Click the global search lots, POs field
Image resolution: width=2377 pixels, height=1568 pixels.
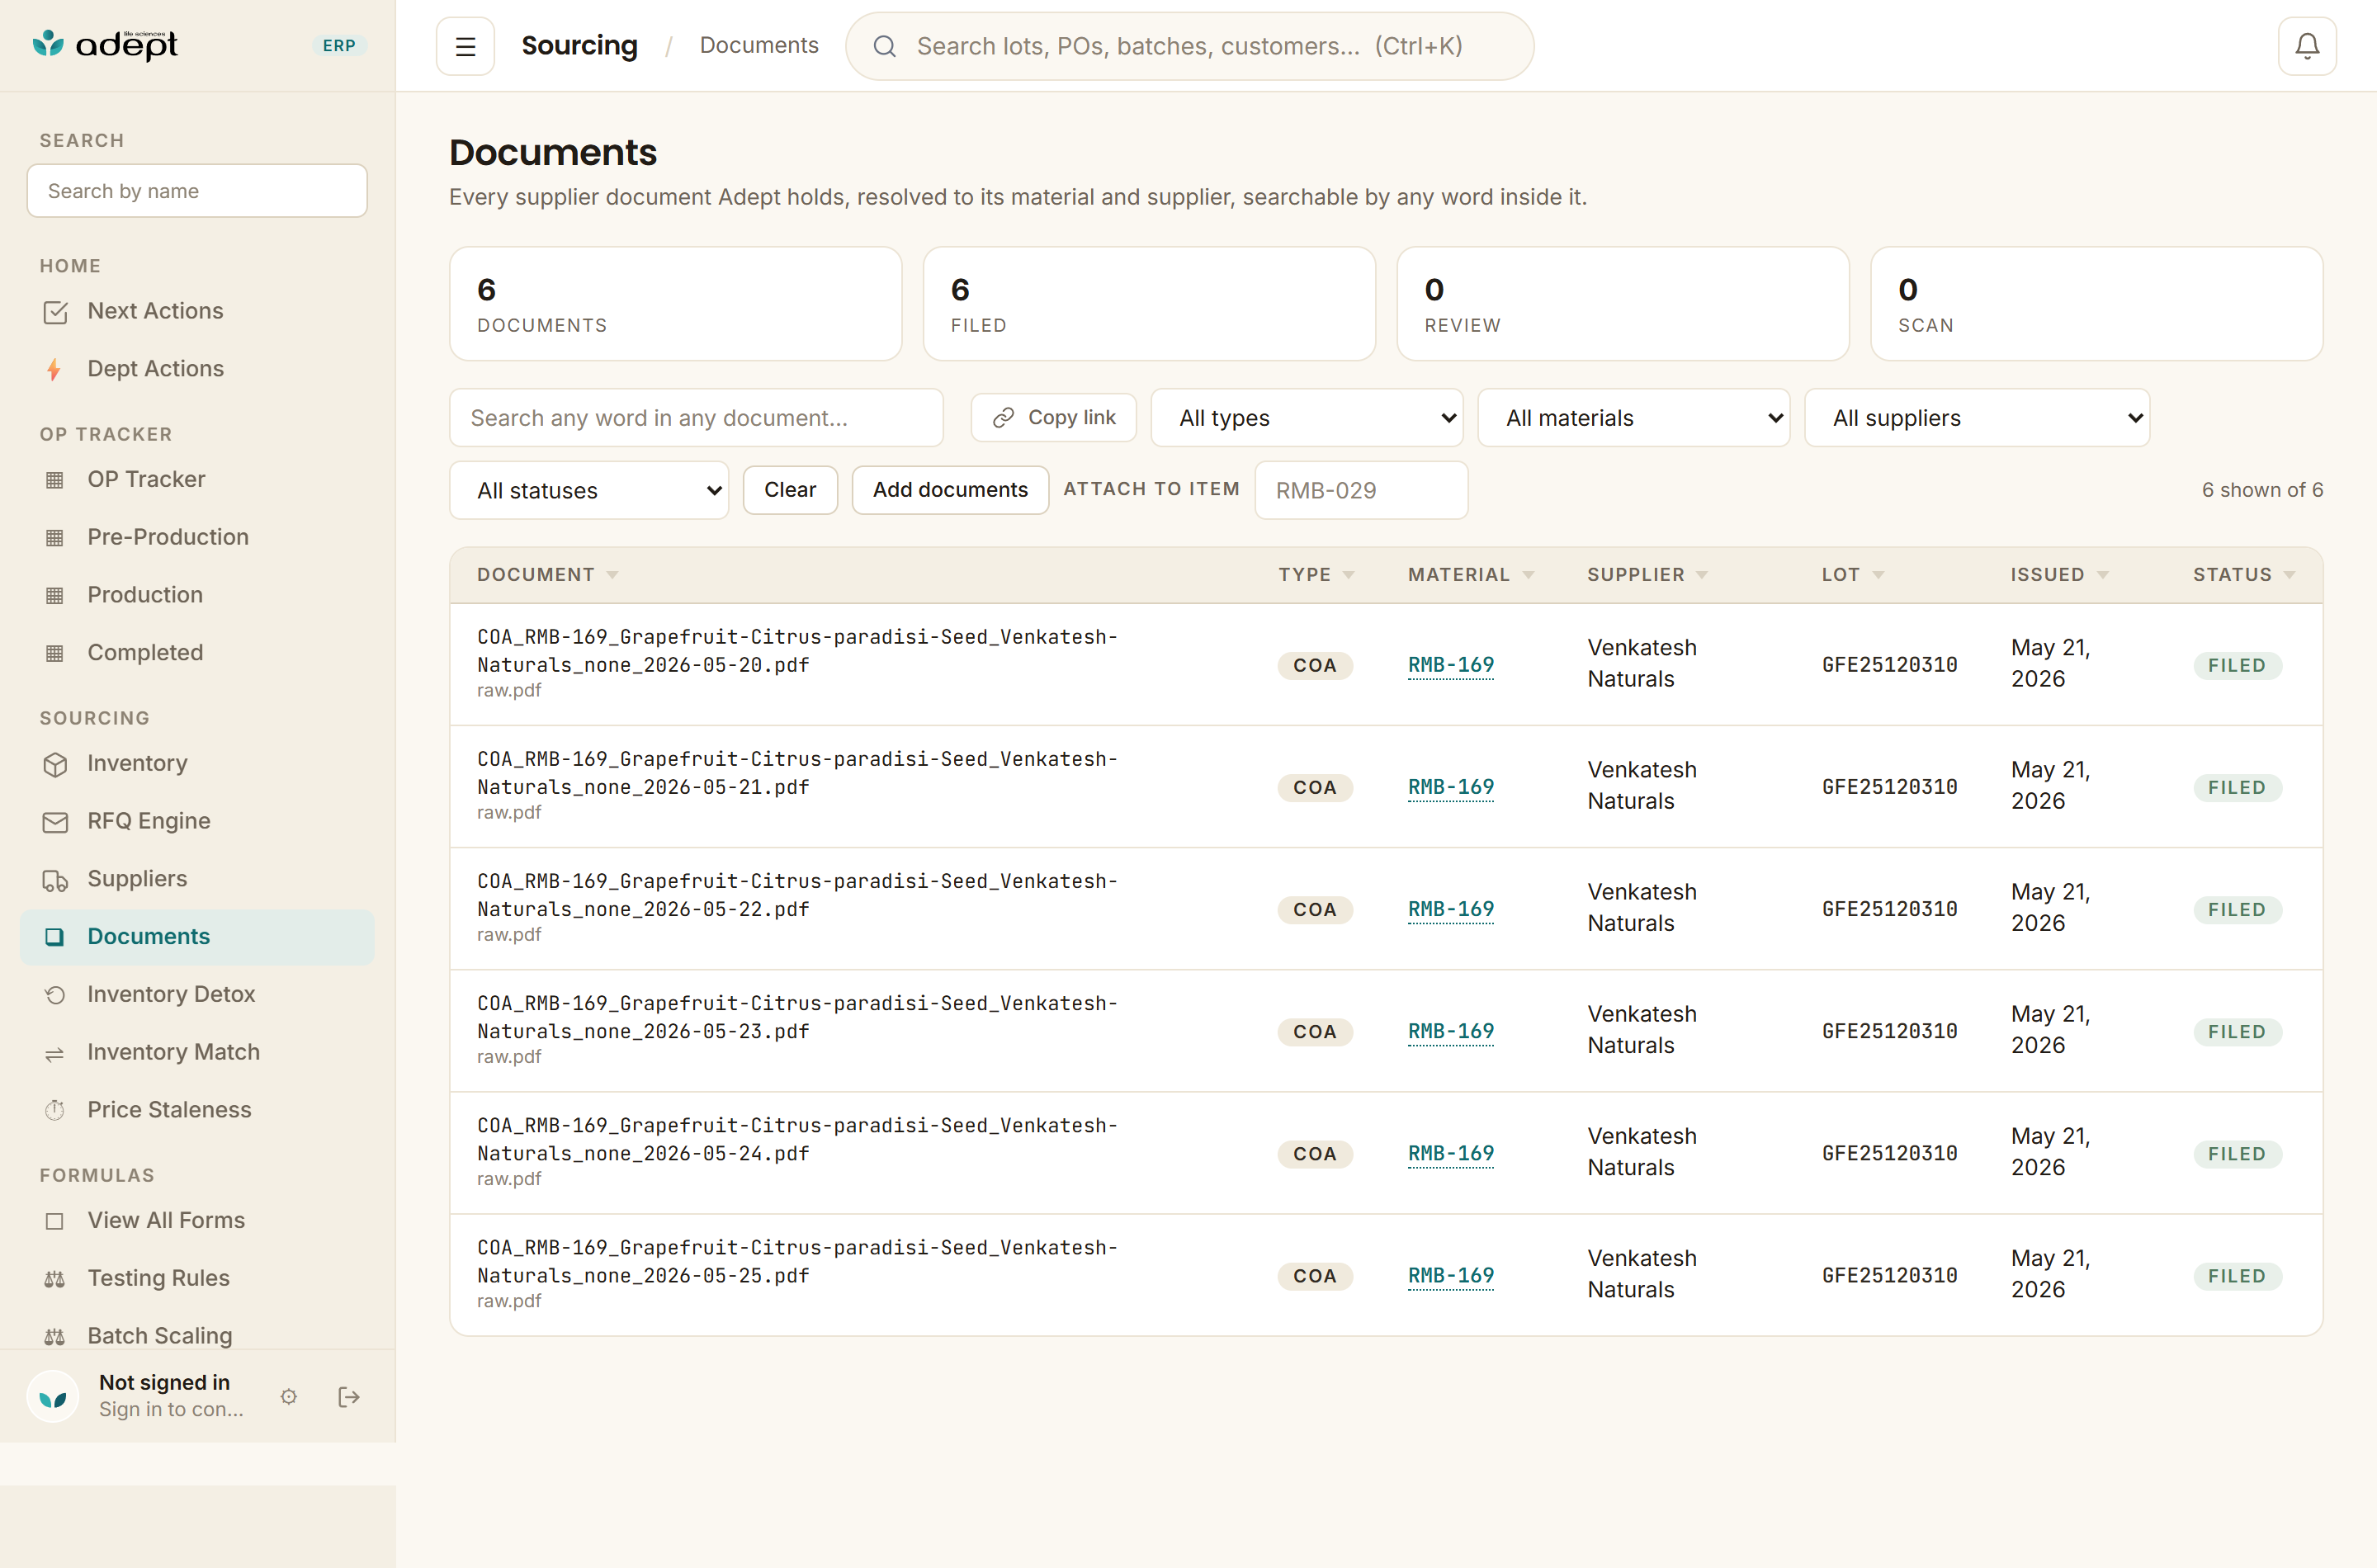(x=1189, y=46)
